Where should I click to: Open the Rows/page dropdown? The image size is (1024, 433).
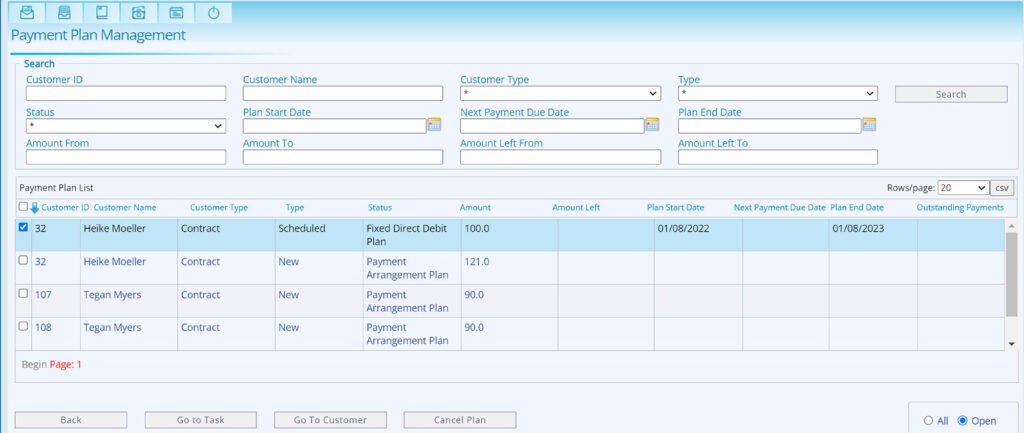pos(963,187)
